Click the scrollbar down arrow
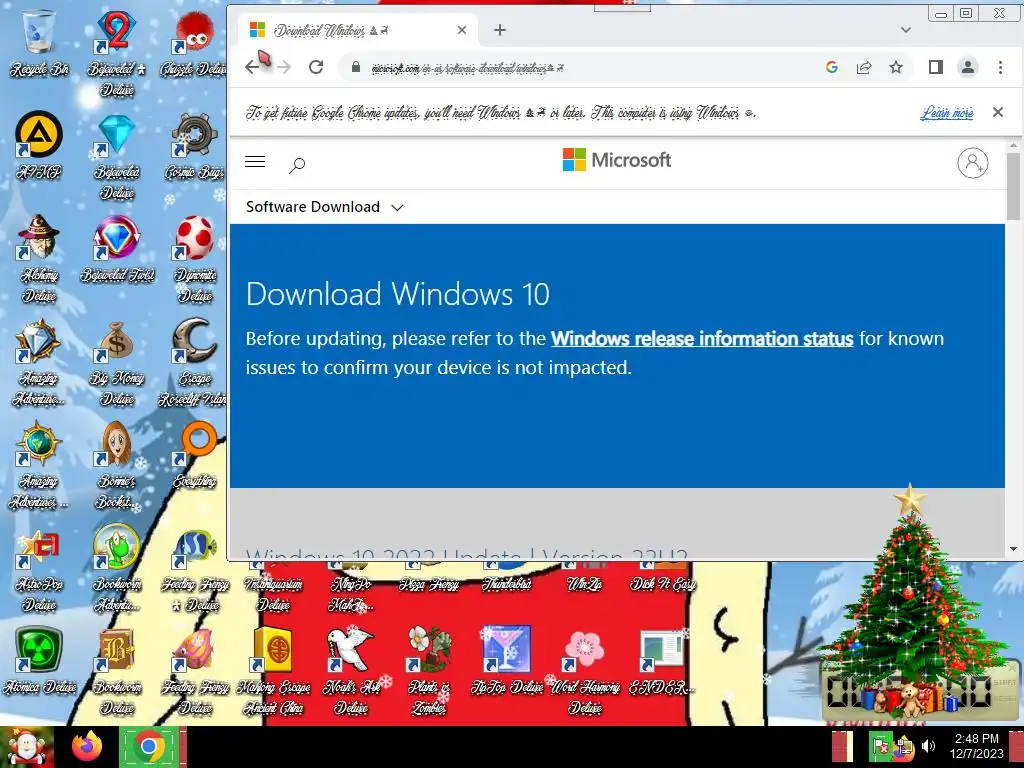1024x768 pixels. [1013, 549]
